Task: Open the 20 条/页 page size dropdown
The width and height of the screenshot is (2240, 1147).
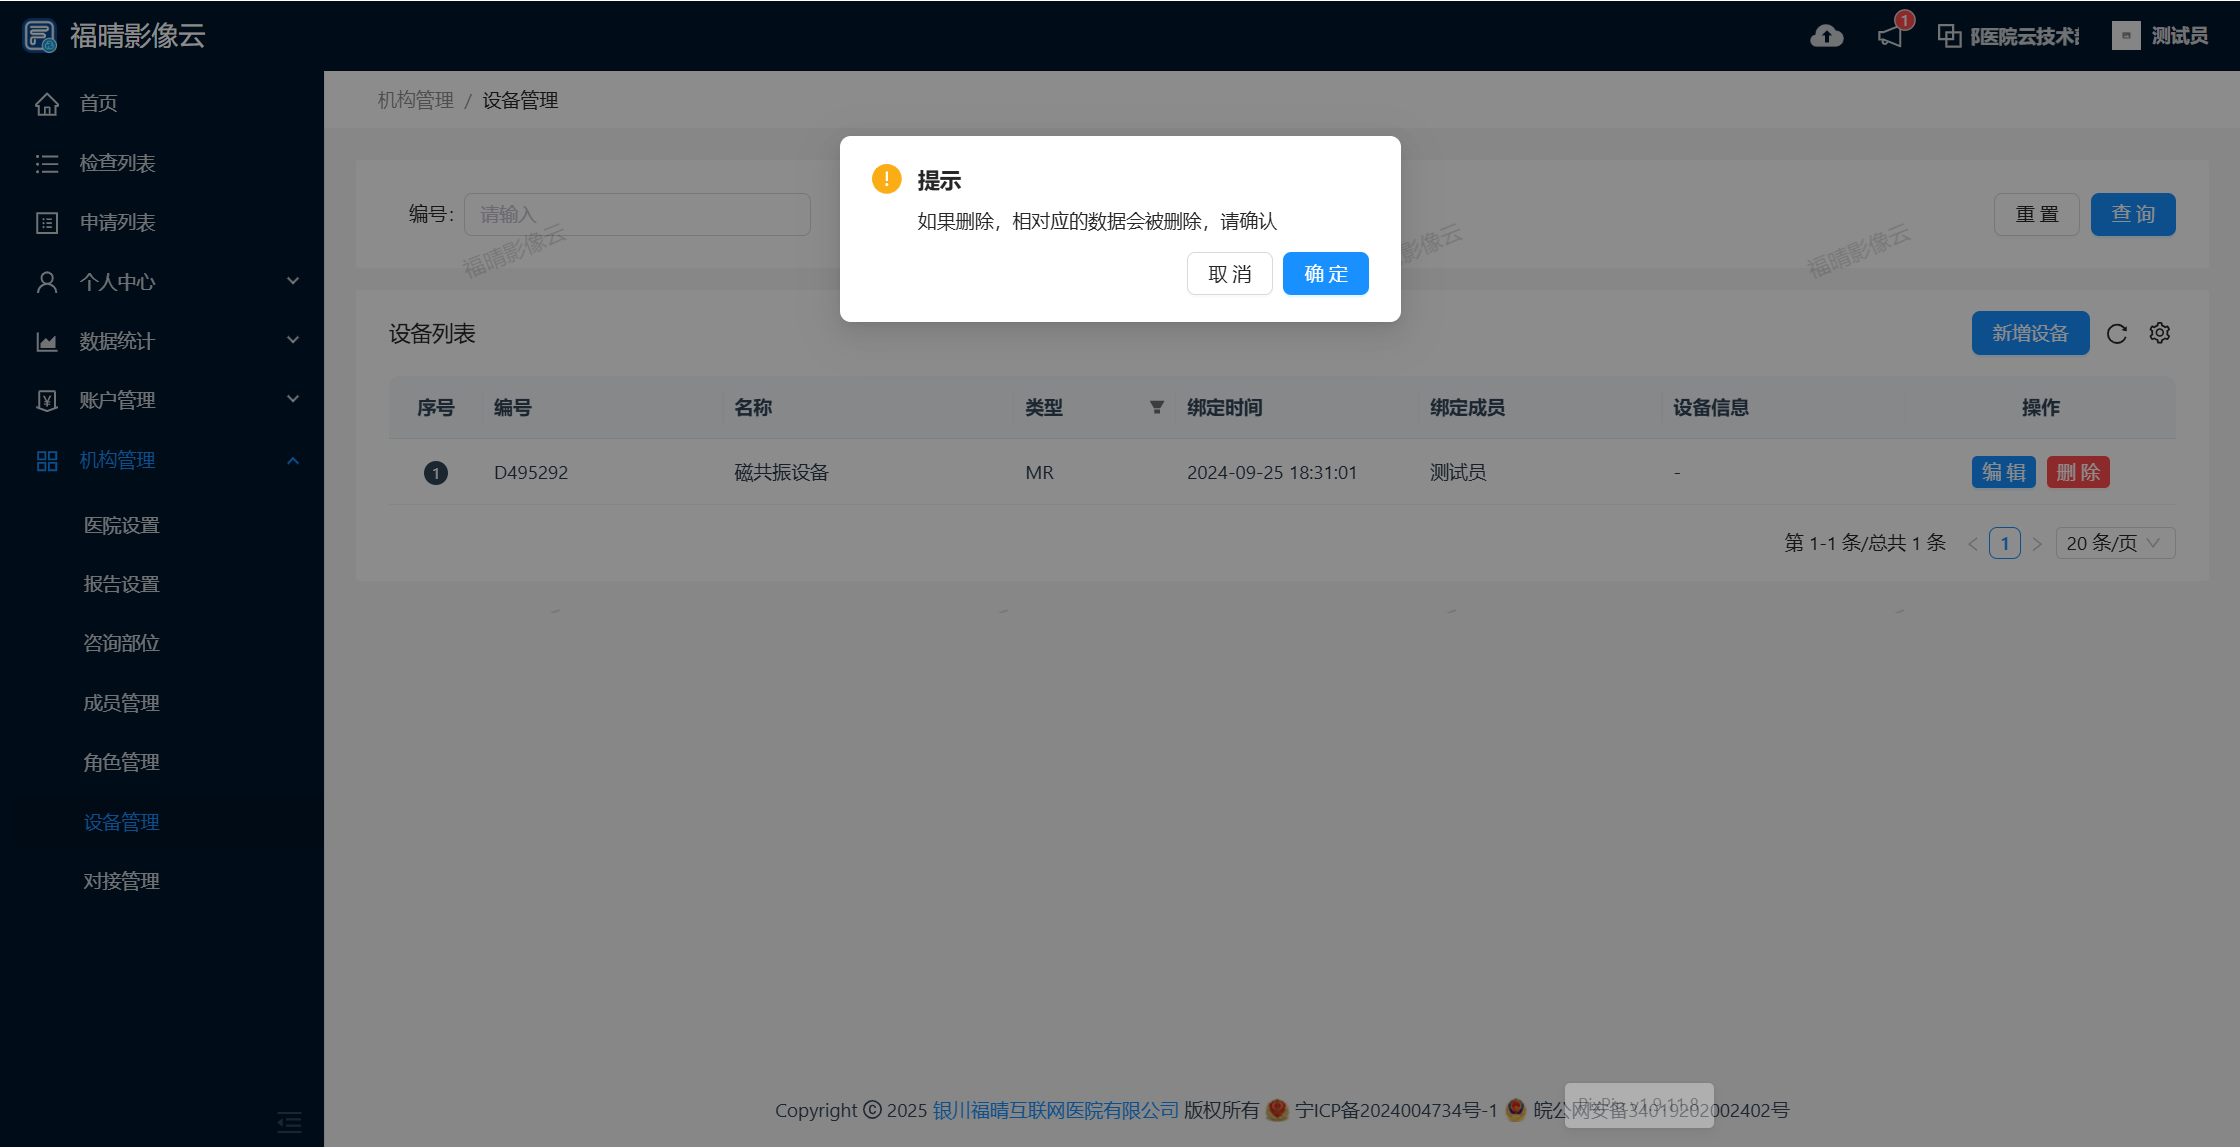Action: click(x=2114, y=543)
